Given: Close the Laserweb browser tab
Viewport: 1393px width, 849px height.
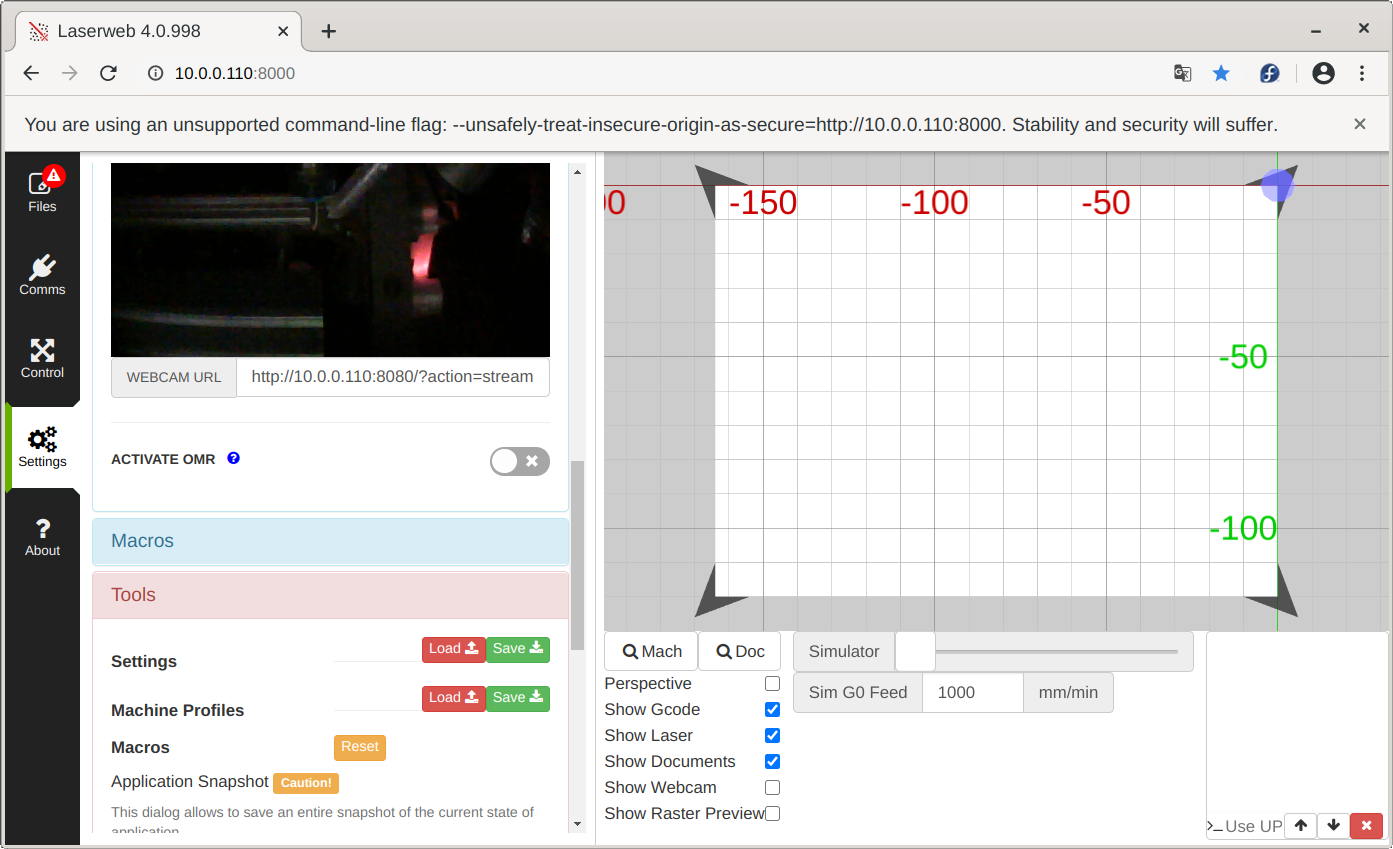Looking at the screenshot, I should click(283, 31).
